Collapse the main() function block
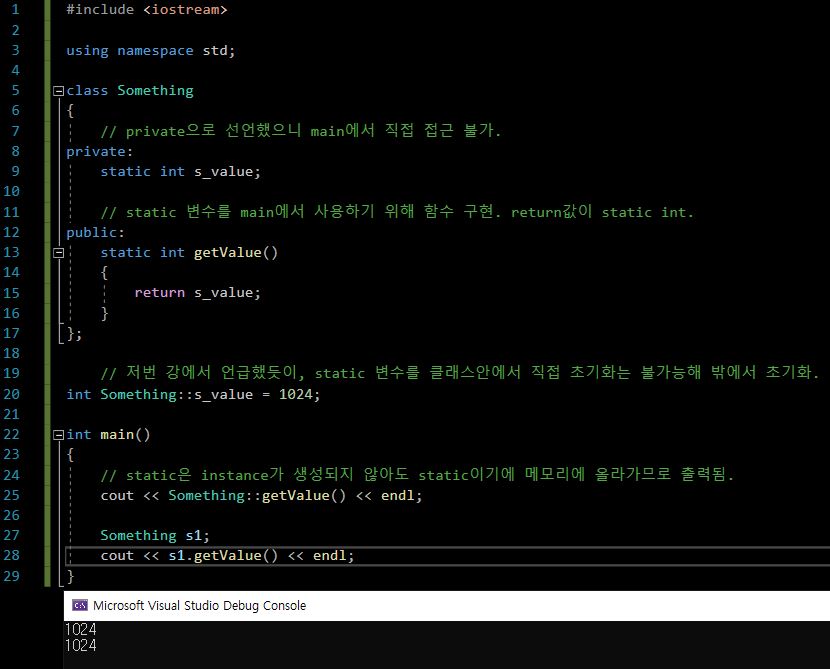Viewport: 830px width, 669px height. tap(59, 435)
